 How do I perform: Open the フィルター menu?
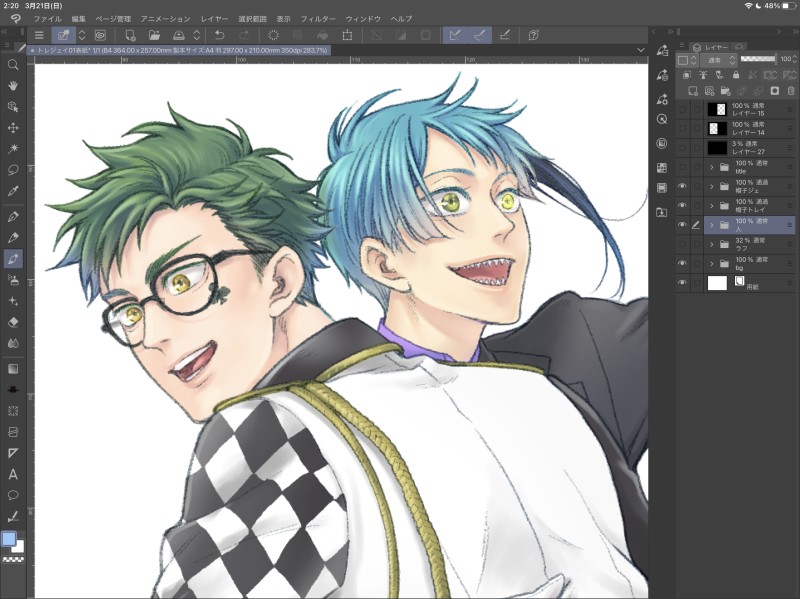pyautogui.click(x=318, y=19)
